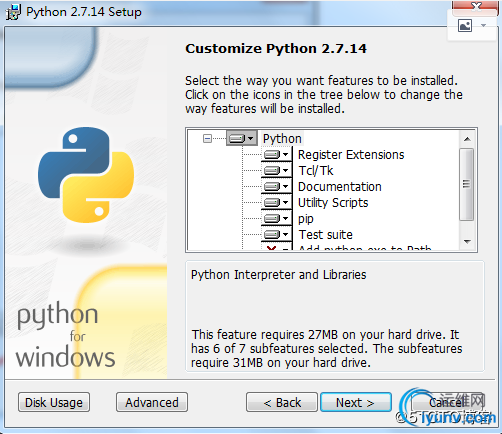Screen dimensions: 502x434
Task: Click the Next button
Action: click(356, 402)
